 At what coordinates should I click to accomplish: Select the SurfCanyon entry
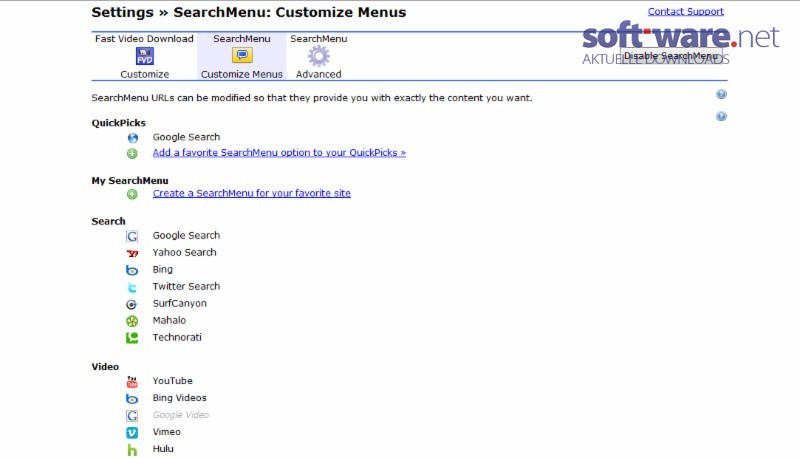point(180,303)
